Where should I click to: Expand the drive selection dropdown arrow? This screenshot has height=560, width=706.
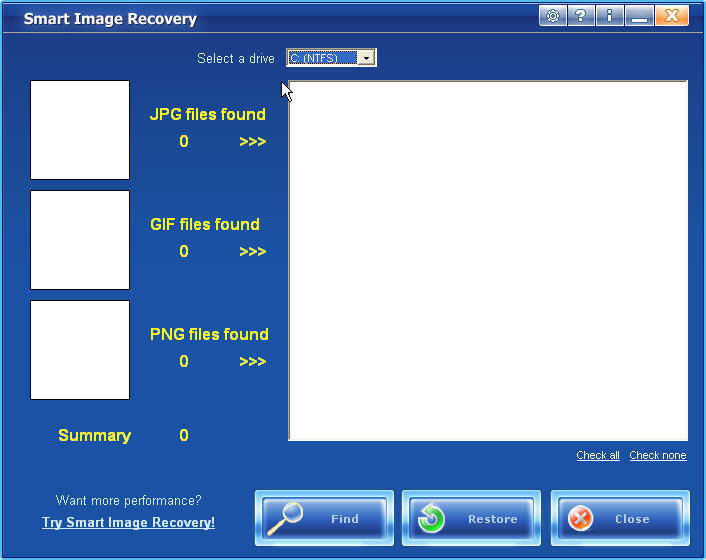pos(367,58)
